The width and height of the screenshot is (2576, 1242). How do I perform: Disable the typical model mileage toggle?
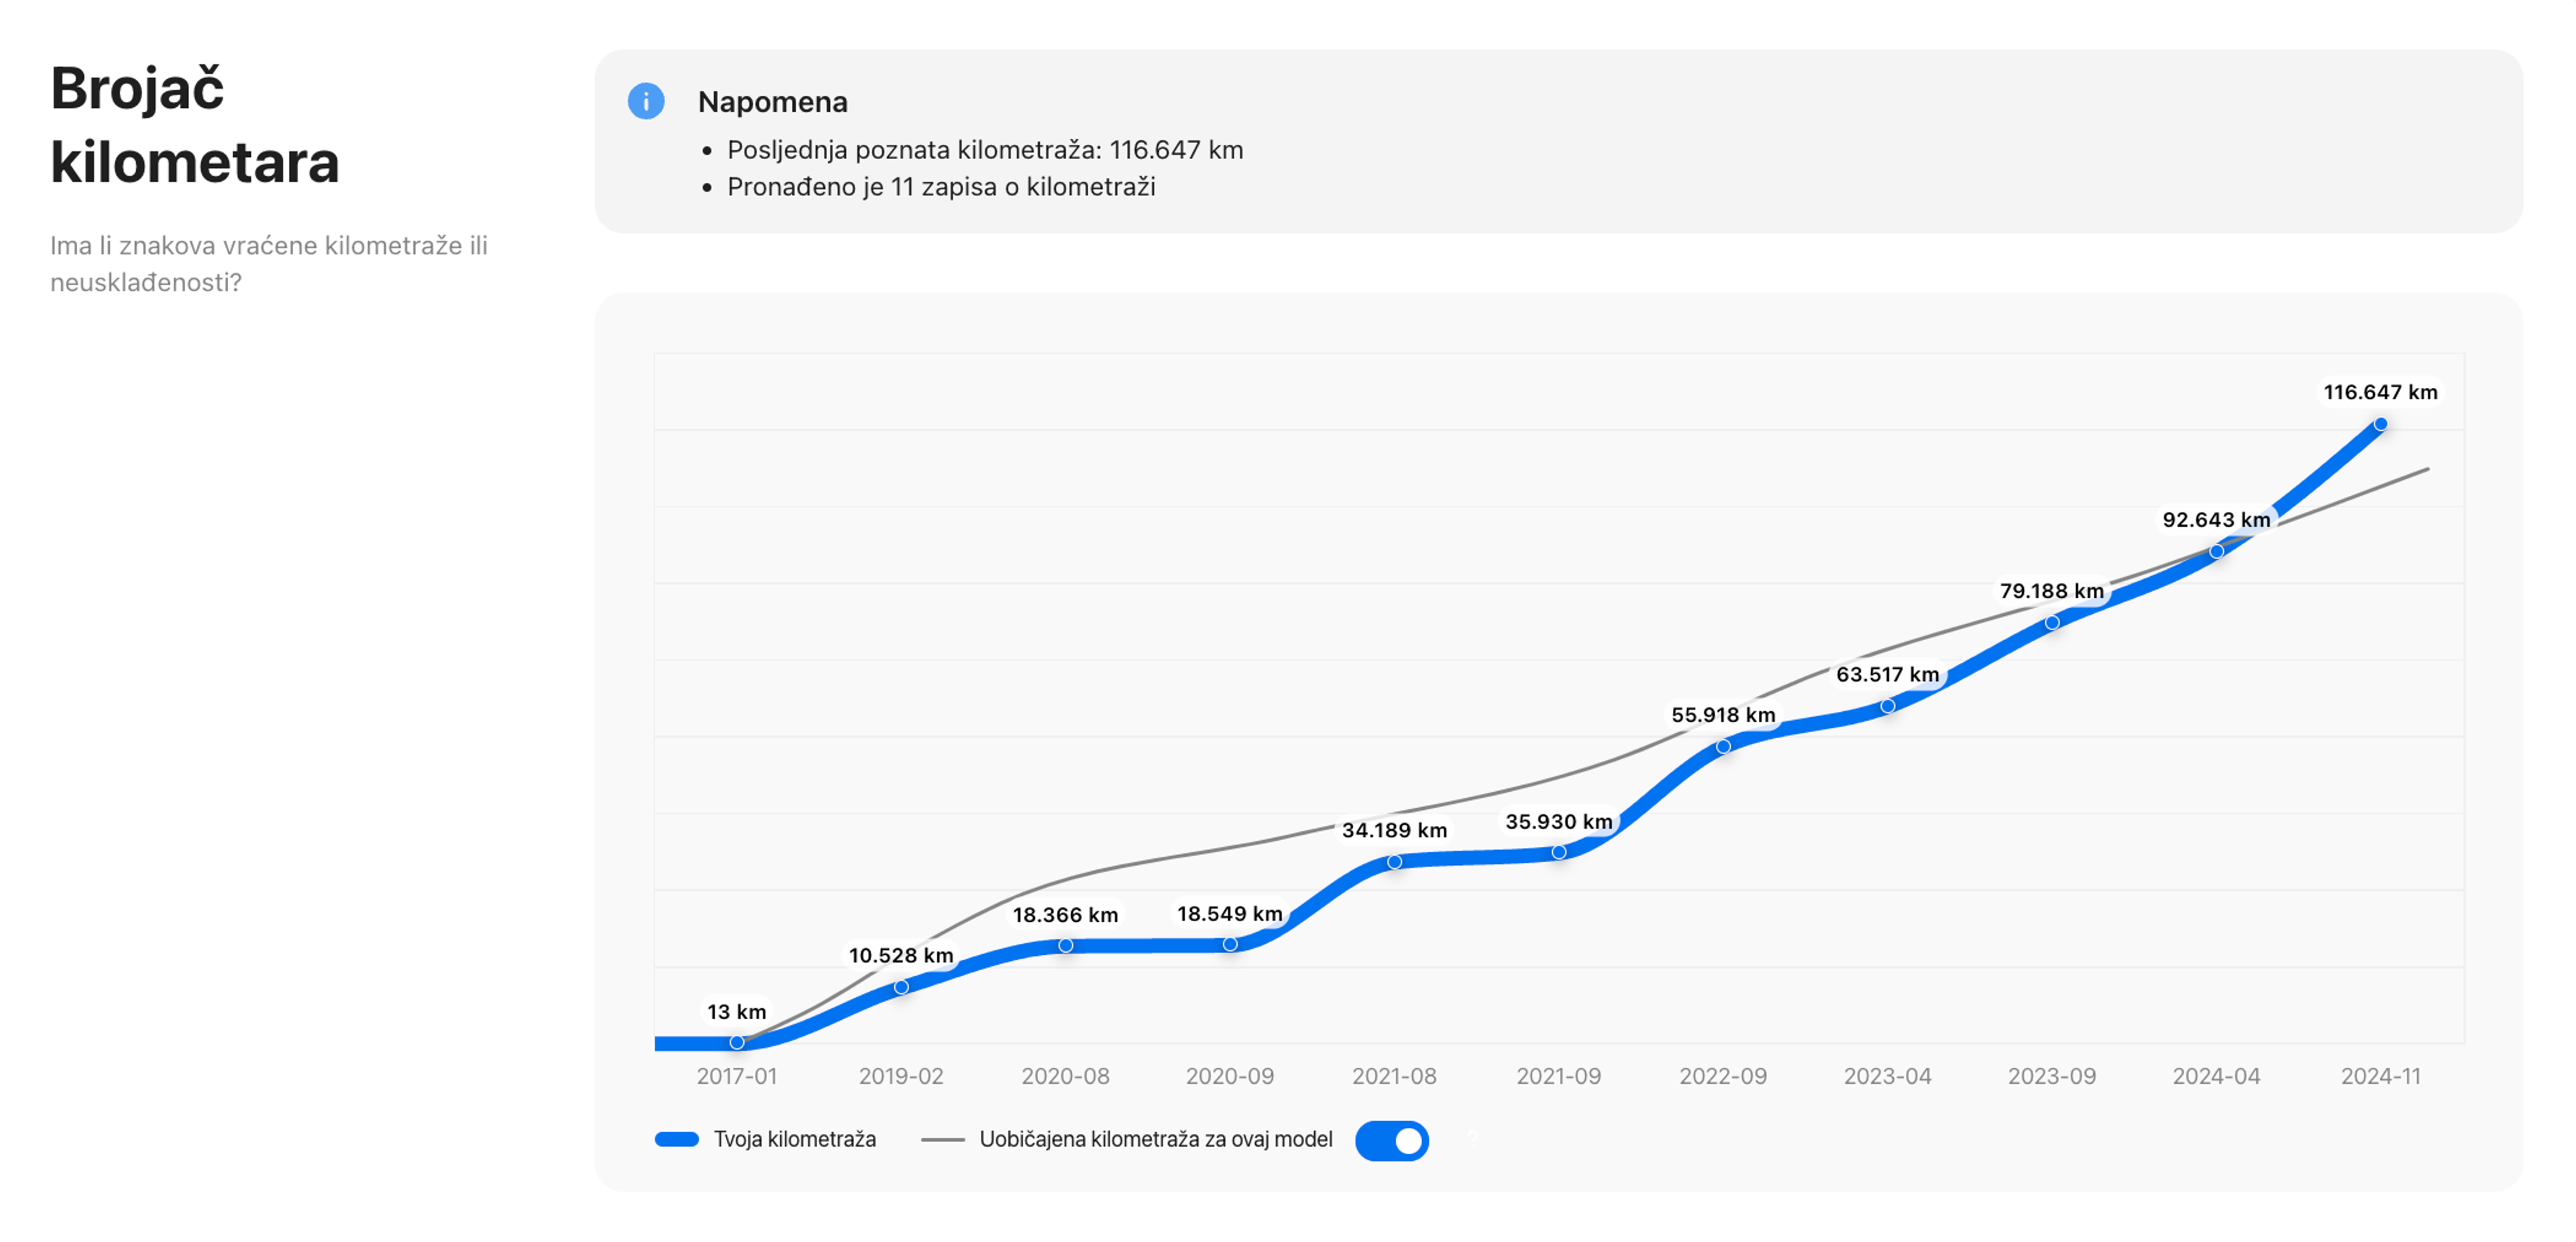[x=1391, y=1140]
